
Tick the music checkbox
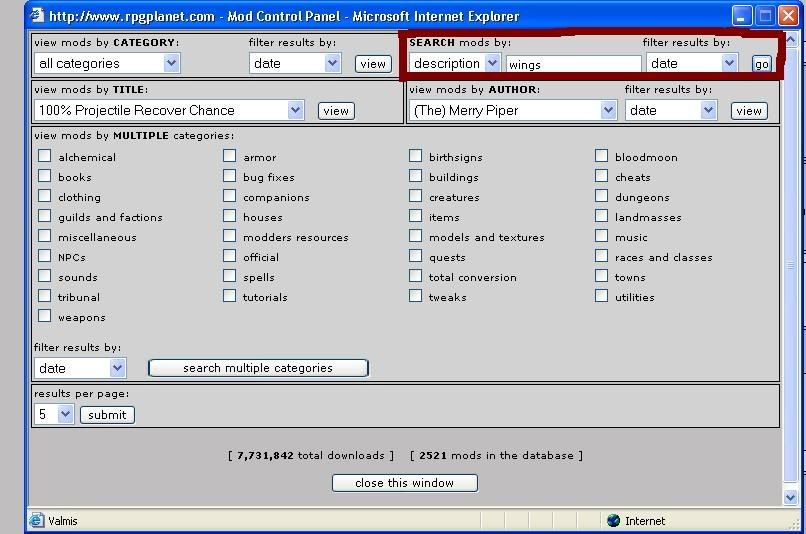pyautogui.click(x=601, y=236)
